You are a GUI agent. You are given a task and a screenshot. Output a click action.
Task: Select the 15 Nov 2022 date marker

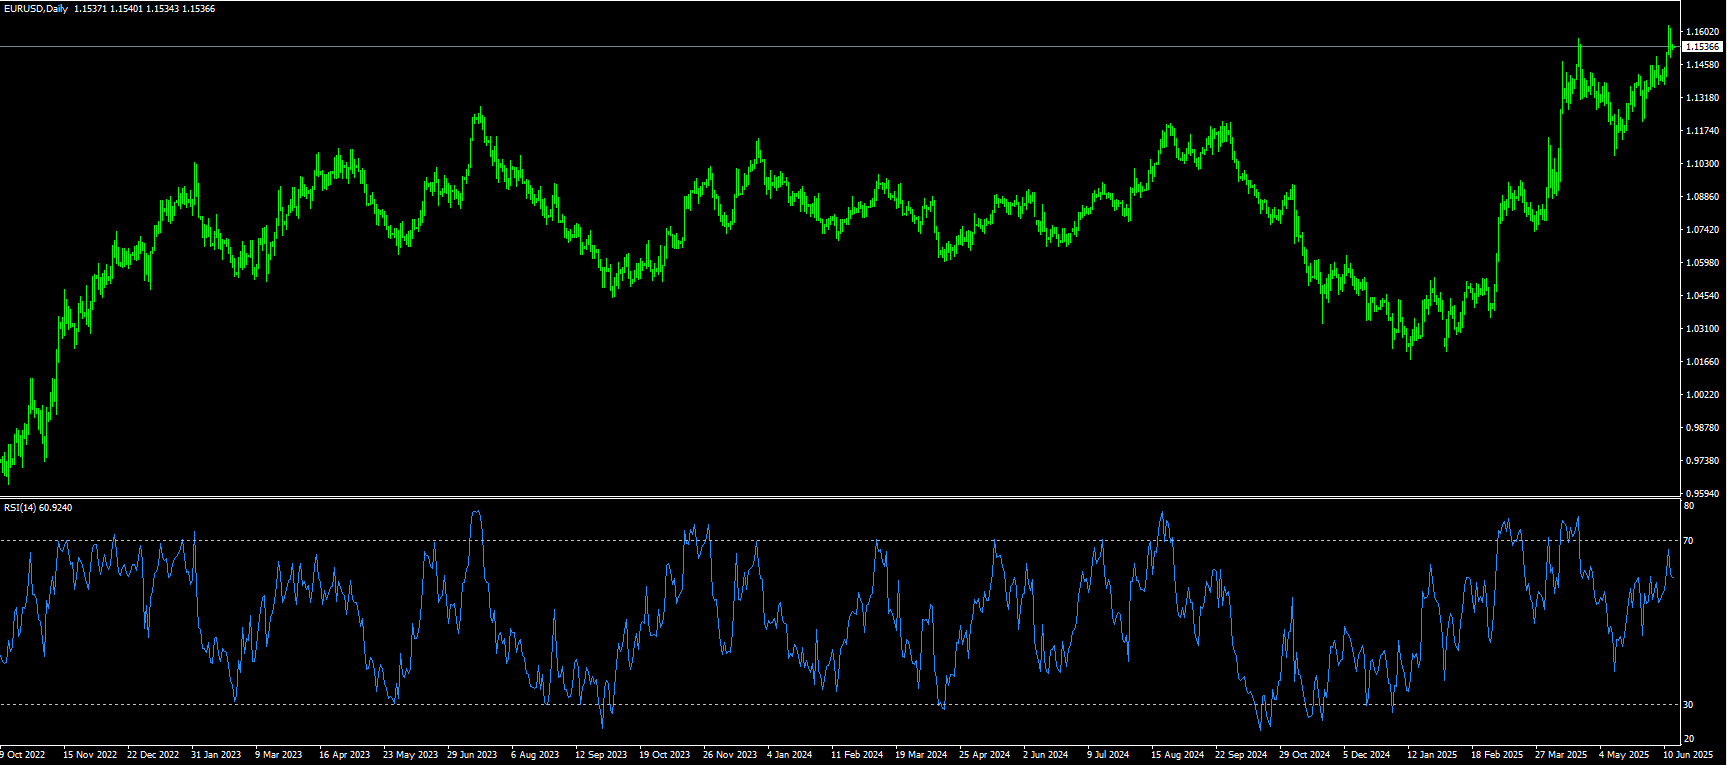90,755
